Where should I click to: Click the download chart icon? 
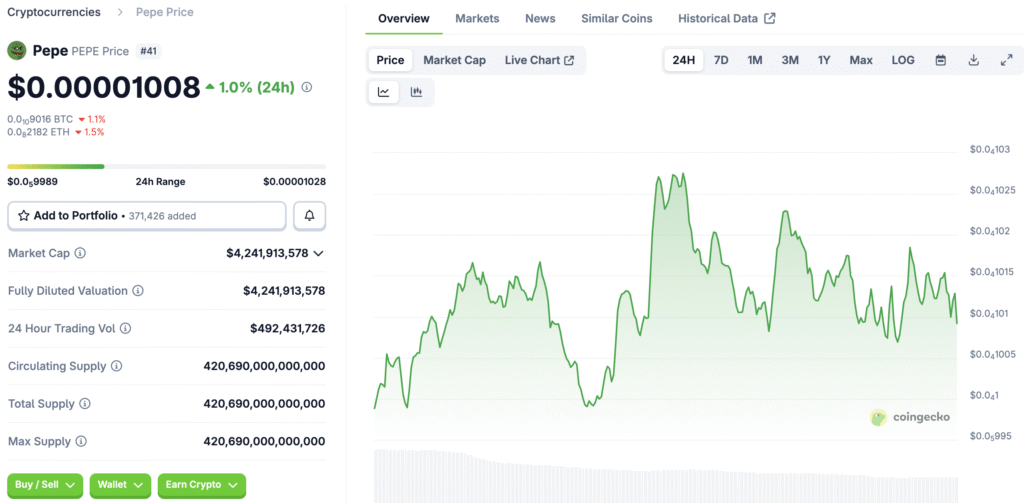973,60
